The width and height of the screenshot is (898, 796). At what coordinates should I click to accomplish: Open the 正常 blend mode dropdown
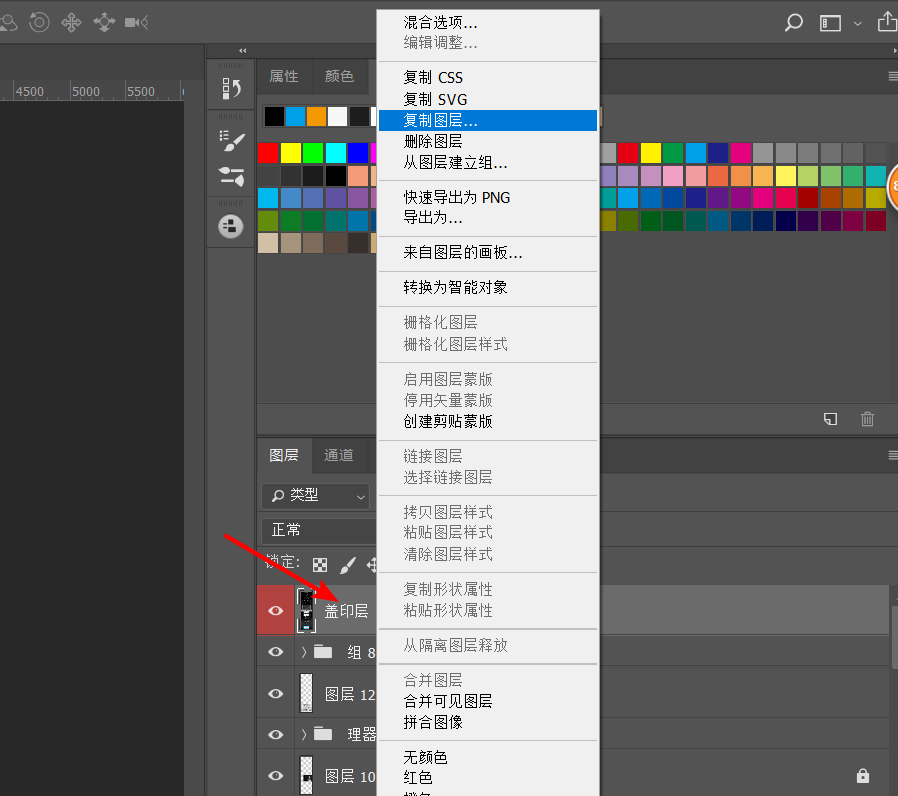319,530
